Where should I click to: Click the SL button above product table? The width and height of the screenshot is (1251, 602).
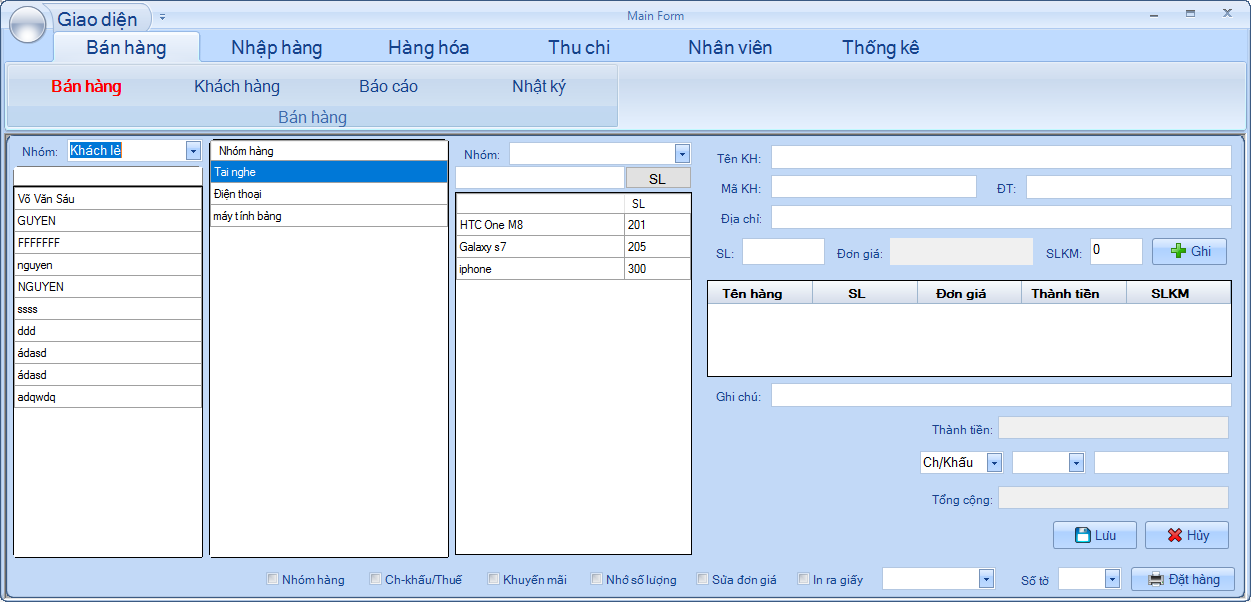[x=658, y=178]
